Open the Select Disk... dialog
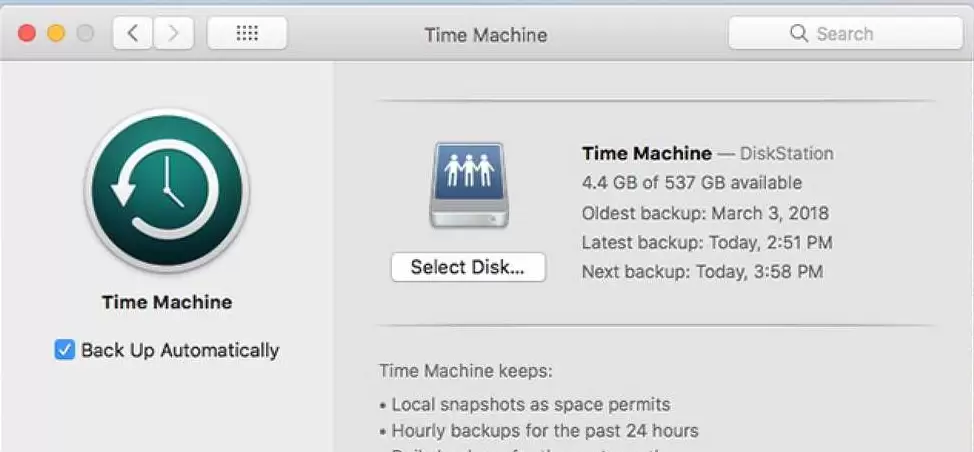Screen dimensions: 974x452 [468, 267]
